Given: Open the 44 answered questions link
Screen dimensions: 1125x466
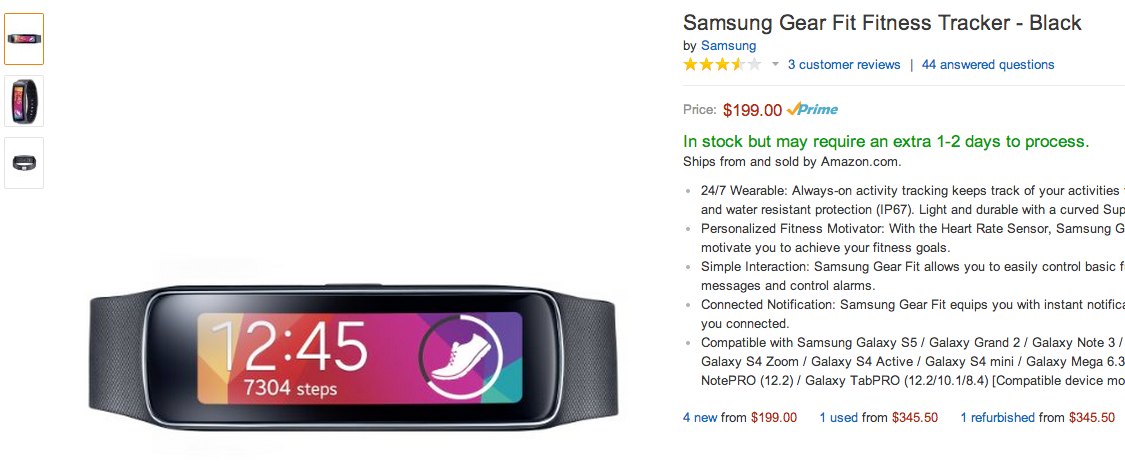Looking at the screenshot, I should coord(988,65).
